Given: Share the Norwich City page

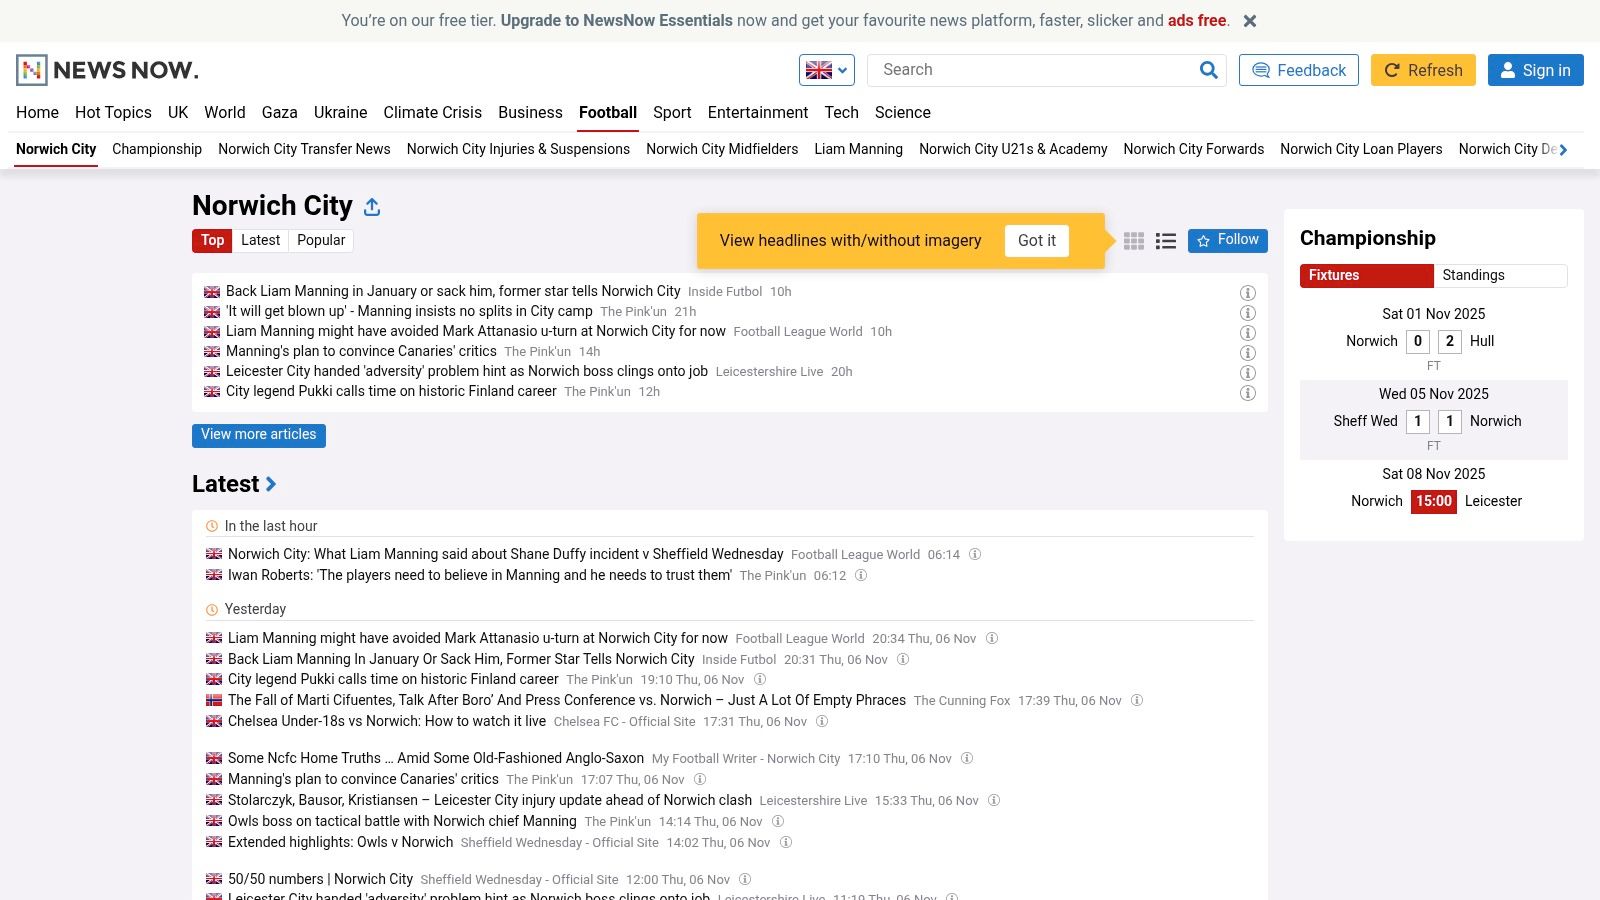Looking at the screenshot, I should (372, 207).
